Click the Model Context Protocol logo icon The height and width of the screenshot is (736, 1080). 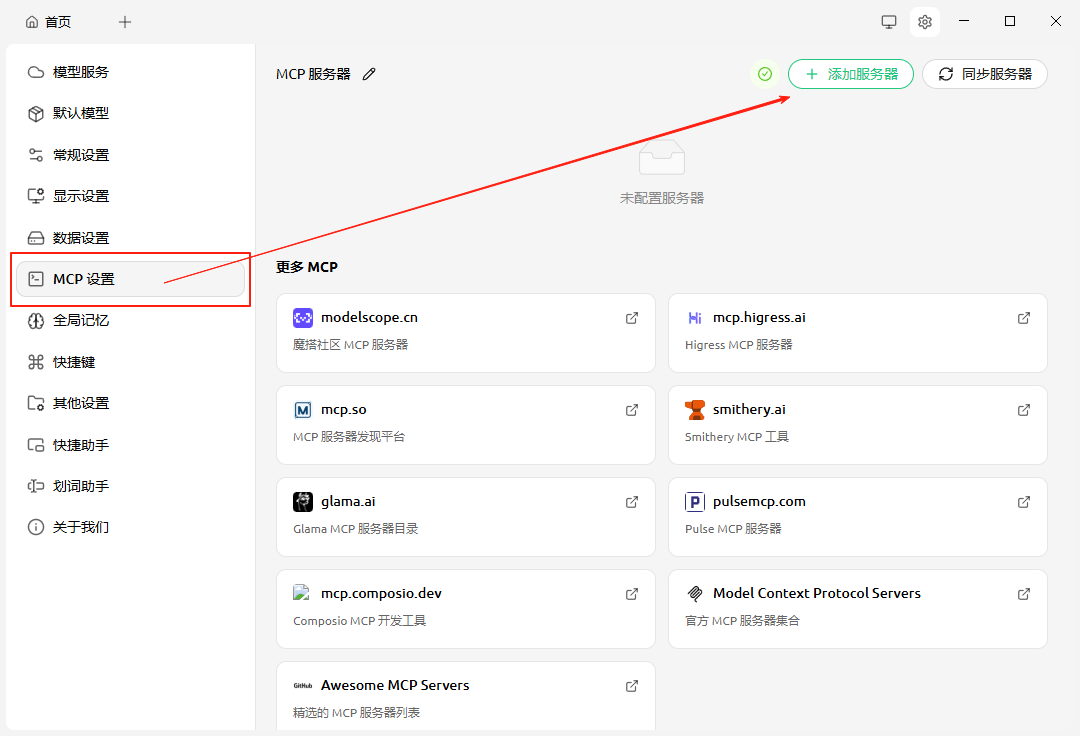pos(695,593)
